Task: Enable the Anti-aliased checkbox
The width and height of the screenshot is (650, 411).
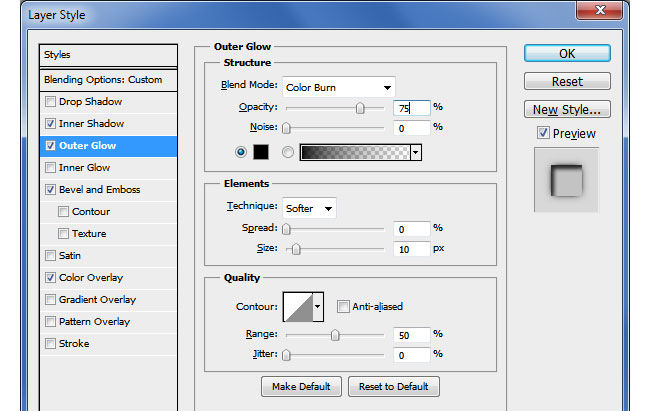Action: (343, 306)
